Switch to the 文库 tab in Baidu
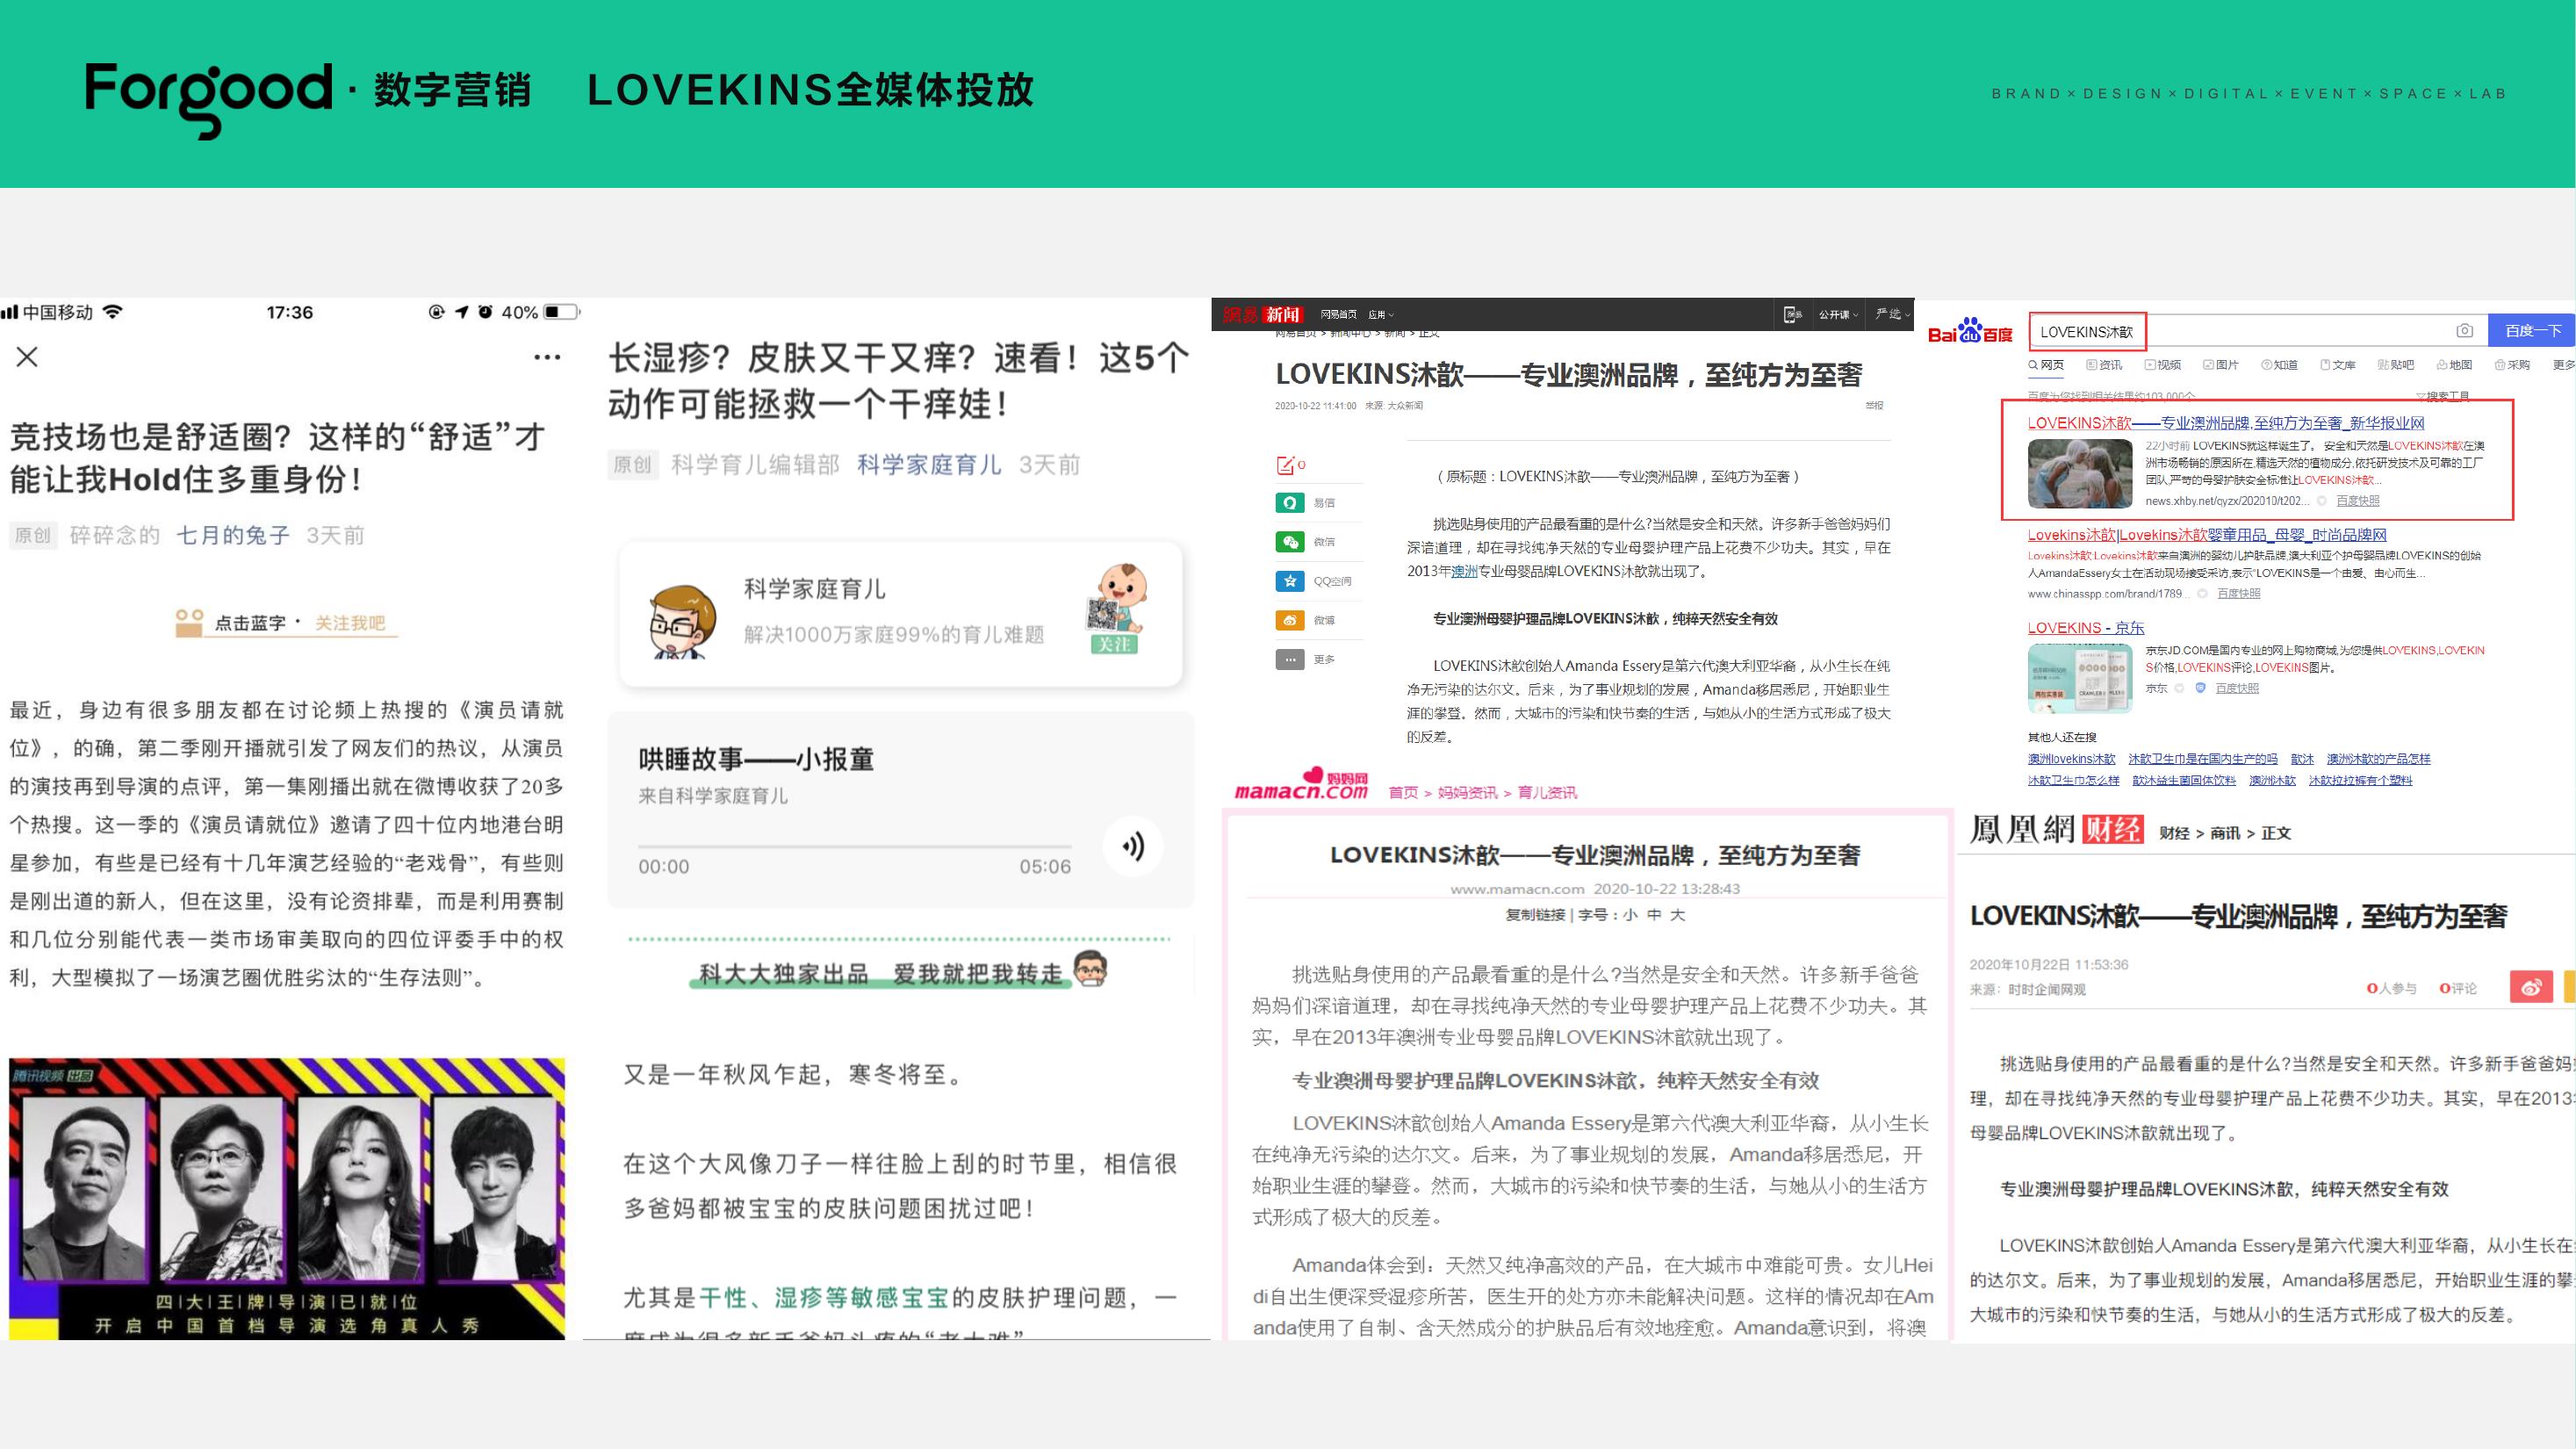2576x1449 pixels. [x=2337, y=365]
